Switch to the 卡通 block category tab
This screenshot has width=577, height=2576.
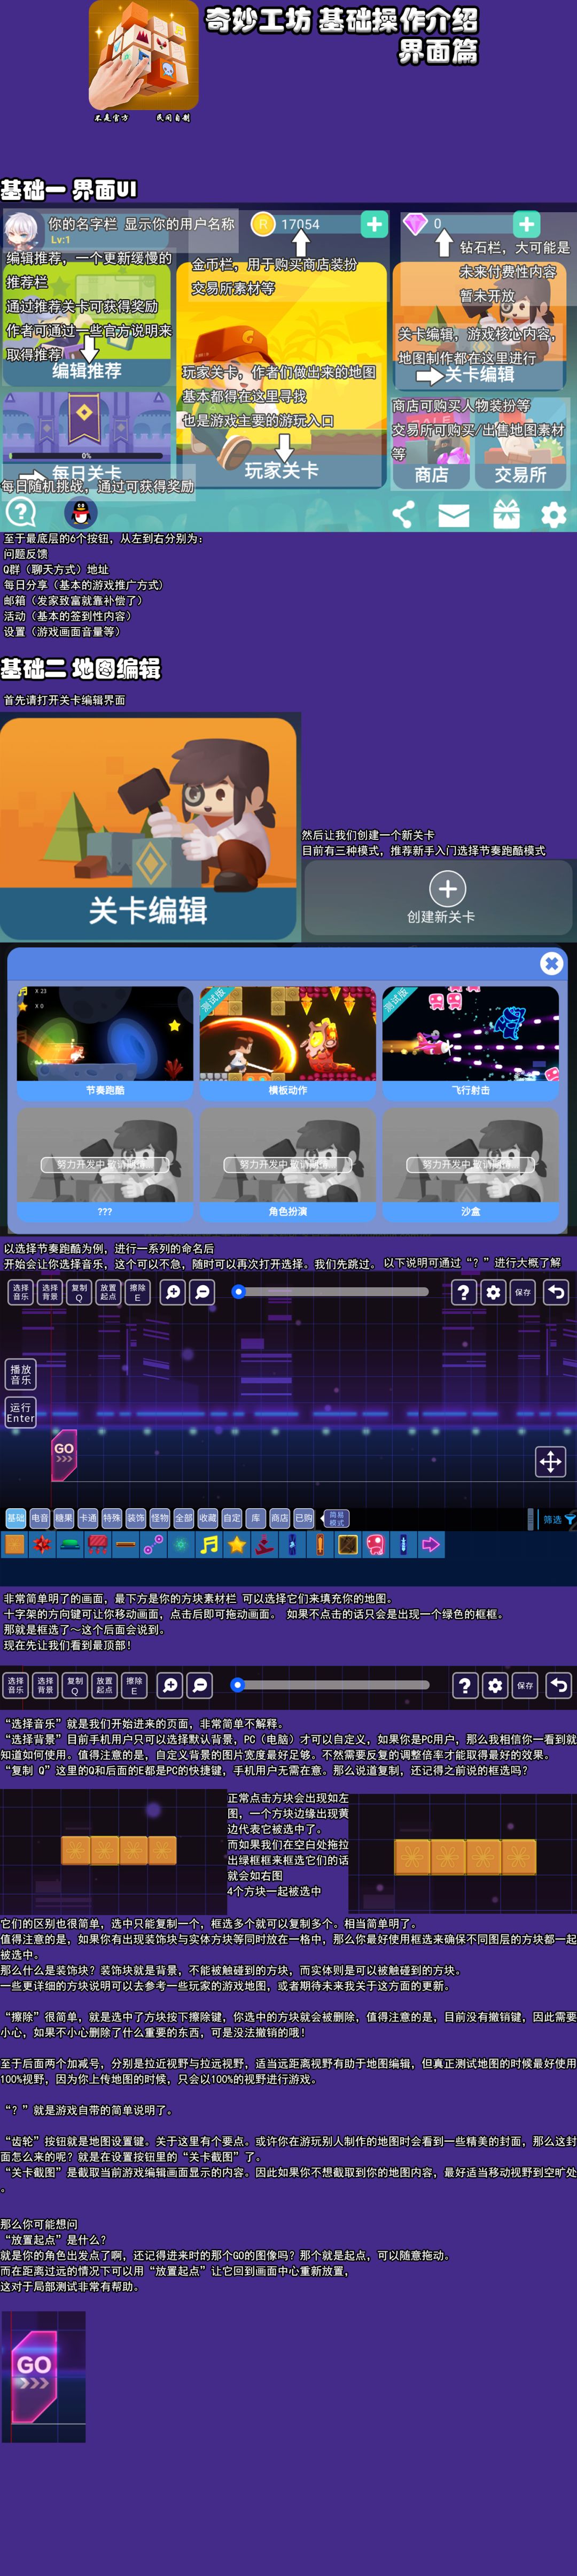coord(87,1518)
